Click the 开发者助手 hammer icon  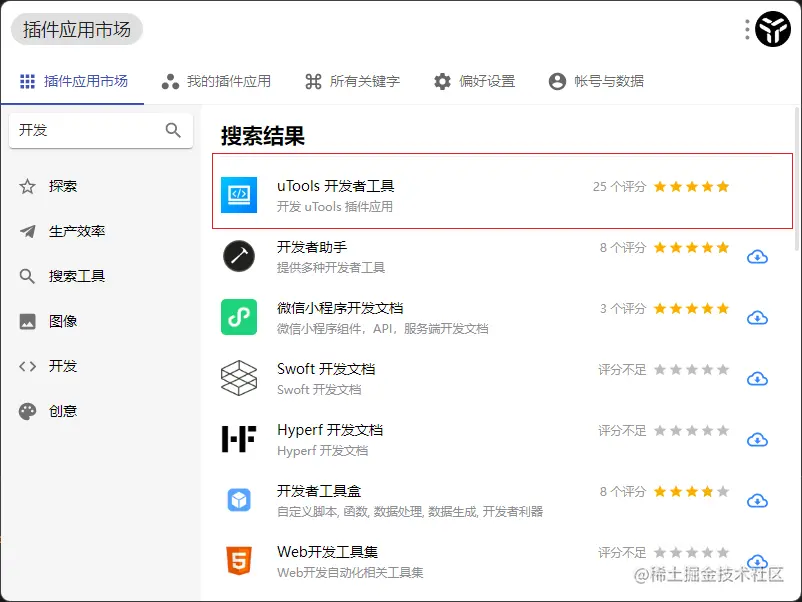tap(239, 256)
